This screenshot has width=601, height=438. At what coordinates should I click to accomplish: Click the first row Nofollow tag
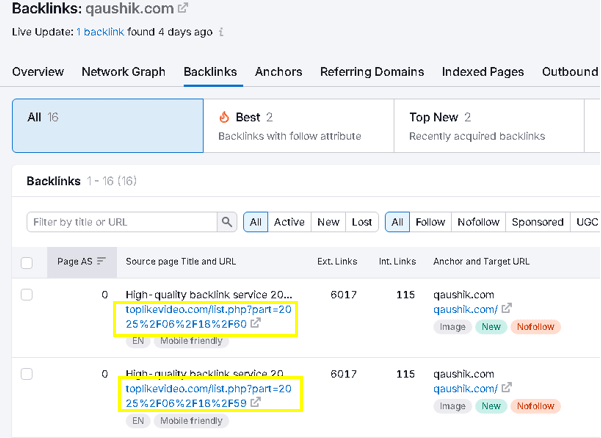535,327
